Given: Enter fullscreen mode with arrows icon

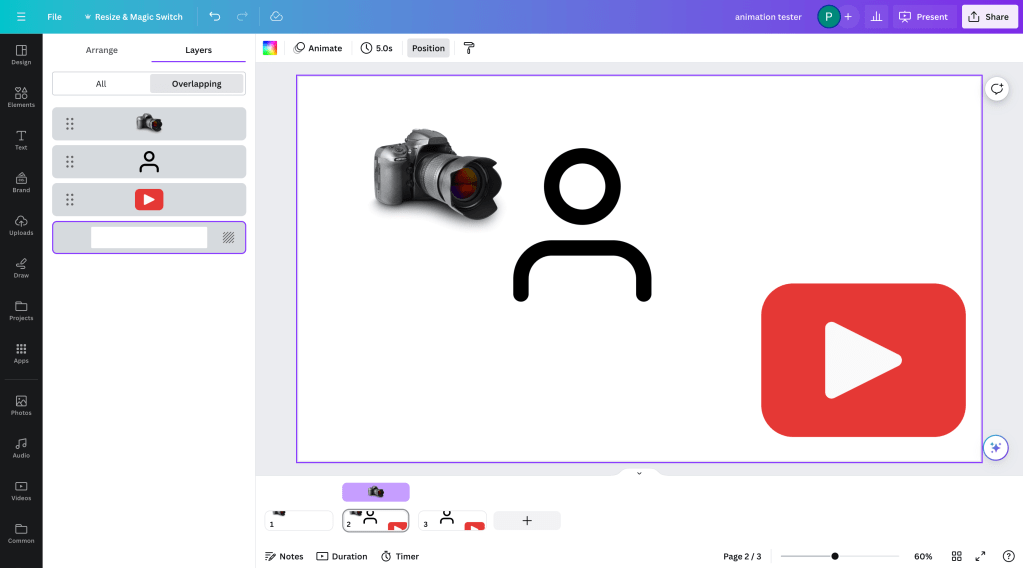Looking at the screenshot, I should 980,556.
